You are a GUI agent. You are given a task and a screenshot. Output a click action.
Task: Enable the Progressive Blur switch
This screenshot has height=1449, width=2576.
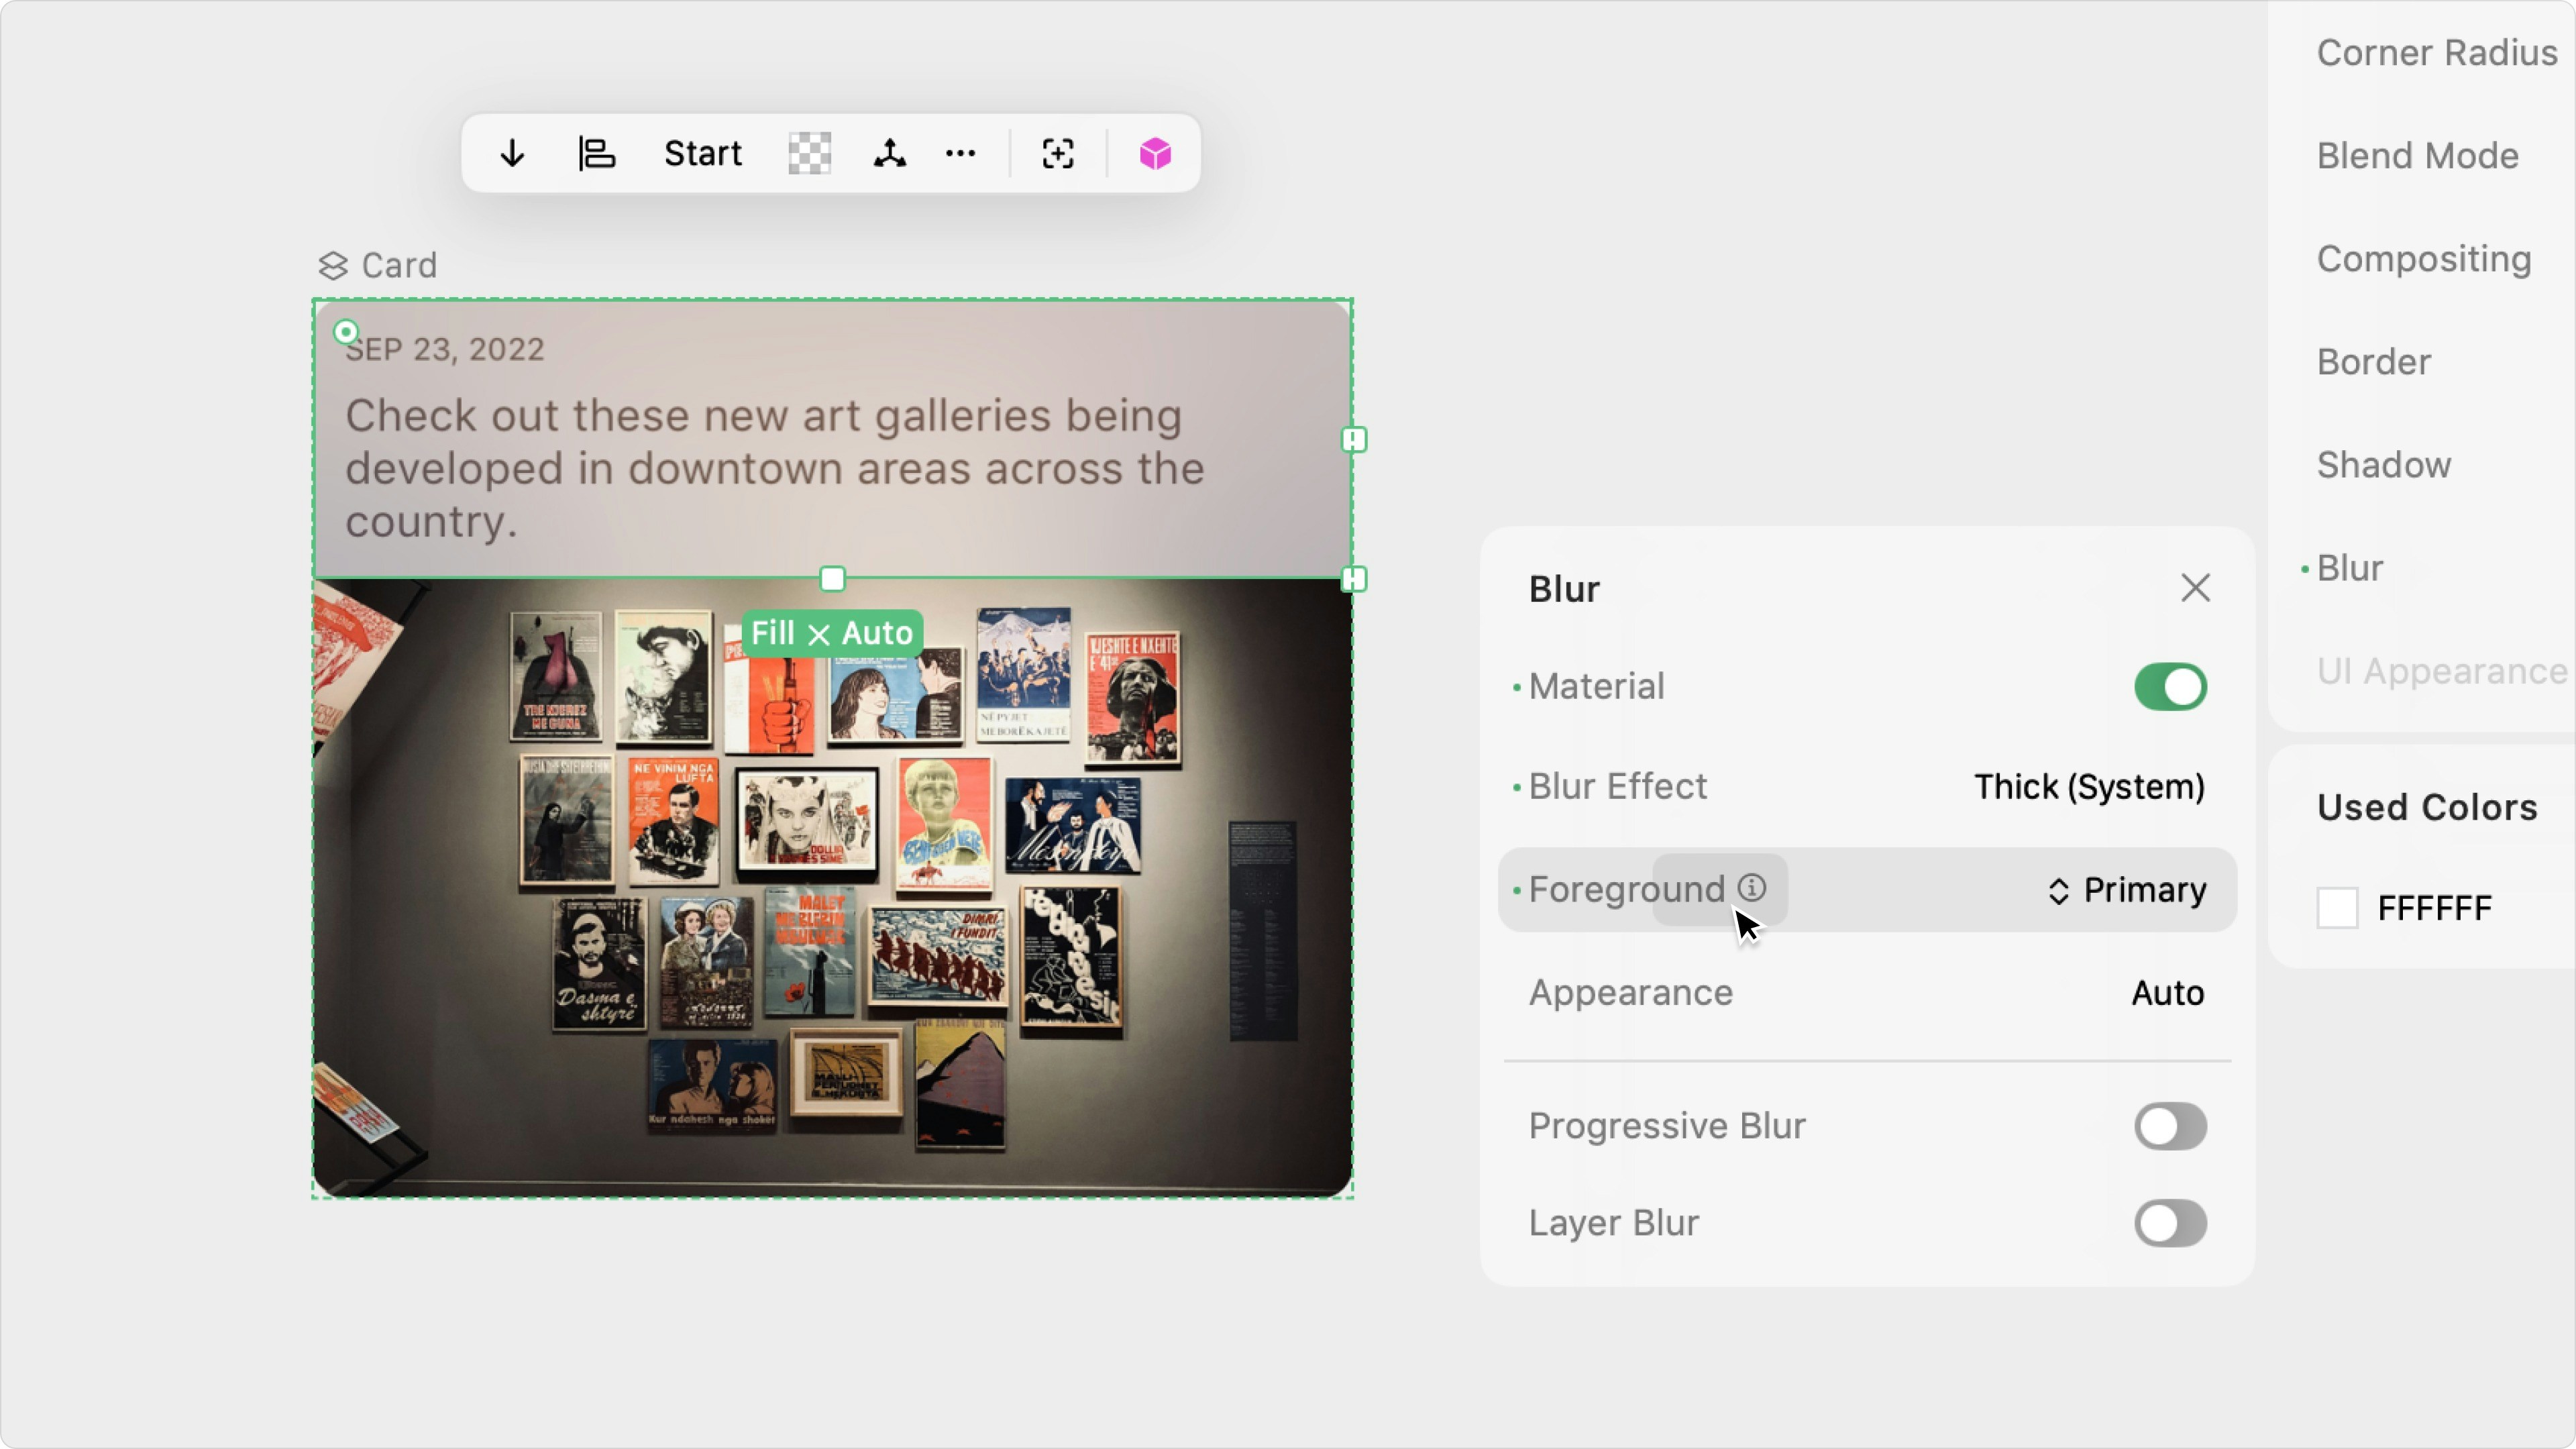pos(2170,1126)
